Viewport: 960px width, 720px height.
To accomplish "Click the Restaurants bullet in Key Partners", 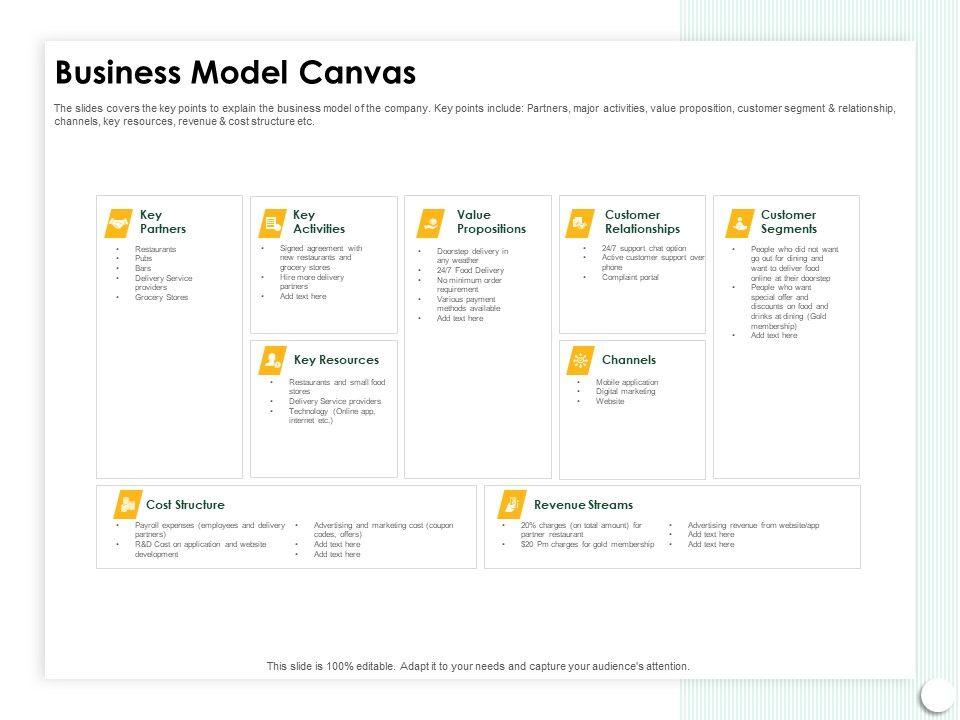I will pyautogui.click(x=156, y=249).
